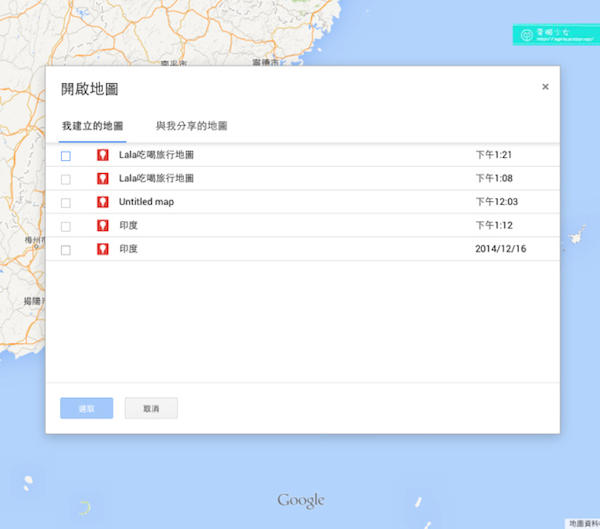The width and height of the screenshot is (600, 529).
Task: Click map icon for Lala吃喝旅行地圖 saved 下午1:08
Action: (102, 178)
